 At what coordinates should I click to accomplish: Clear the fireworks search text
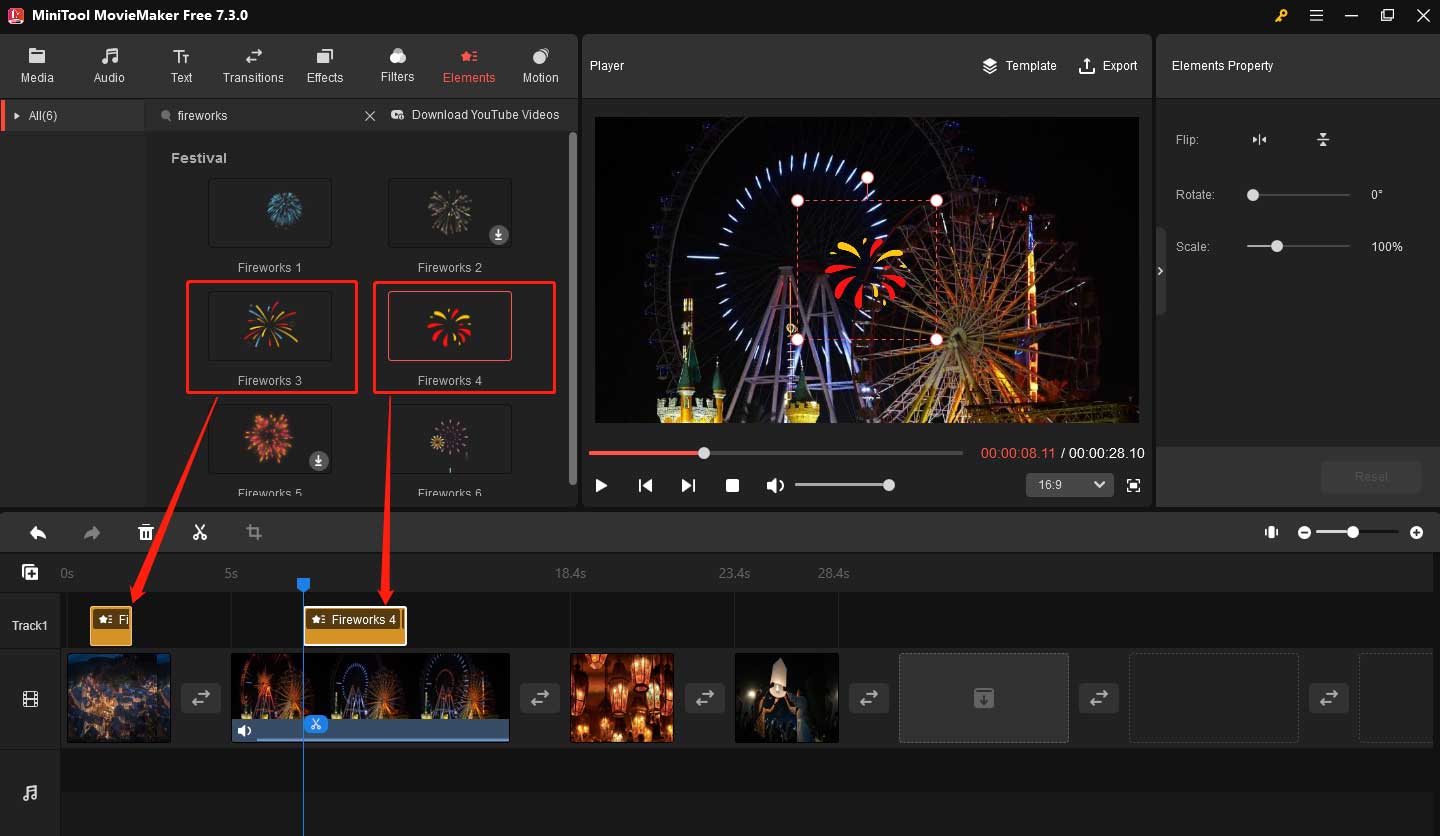(x=370, y=116)
